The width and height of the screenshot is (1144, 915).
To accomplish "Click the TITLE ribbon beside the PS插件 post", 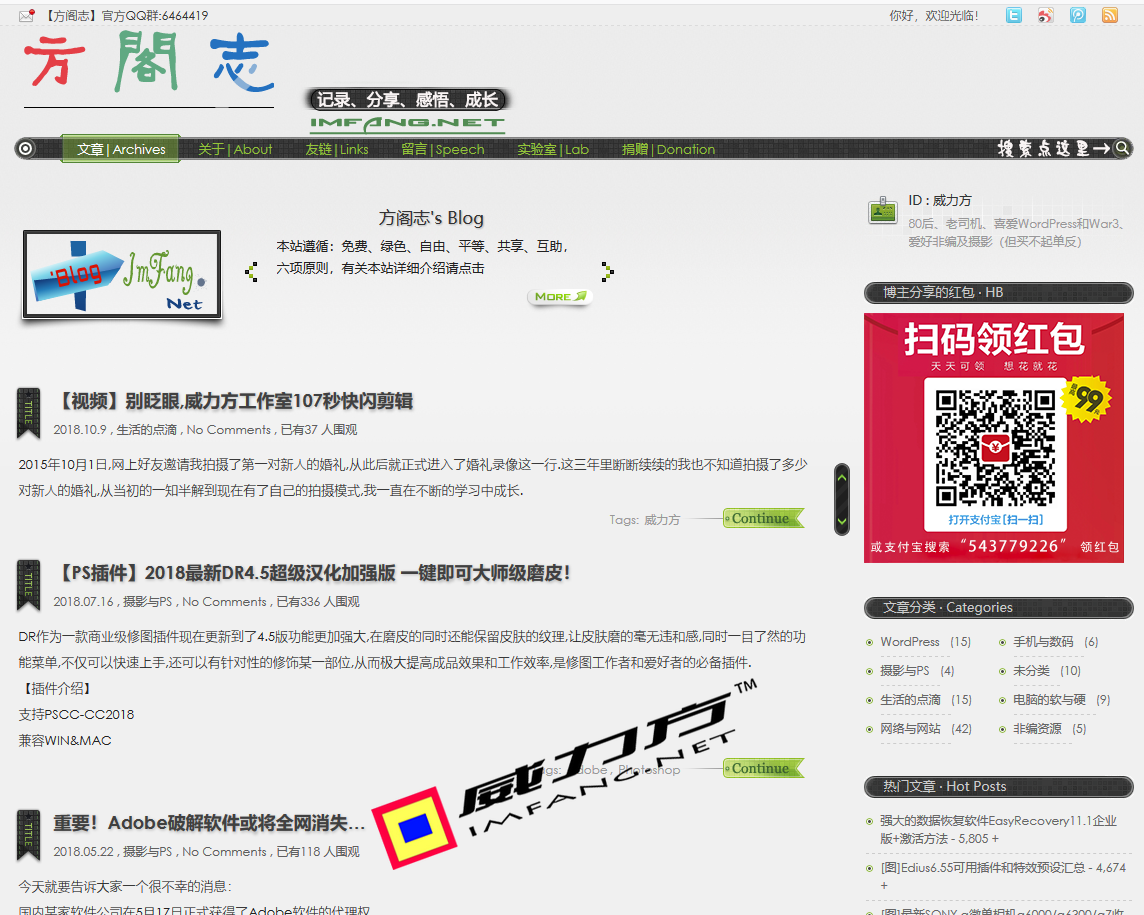I will [28, 585].
